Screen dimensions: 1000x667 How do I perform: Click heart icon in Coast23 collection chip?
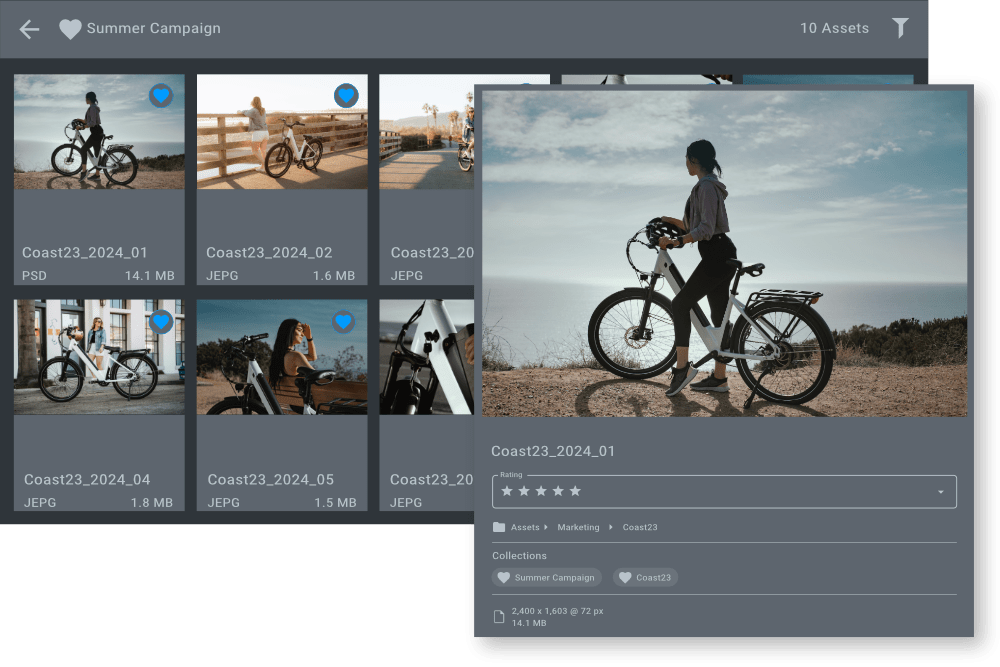click(625, 578)
